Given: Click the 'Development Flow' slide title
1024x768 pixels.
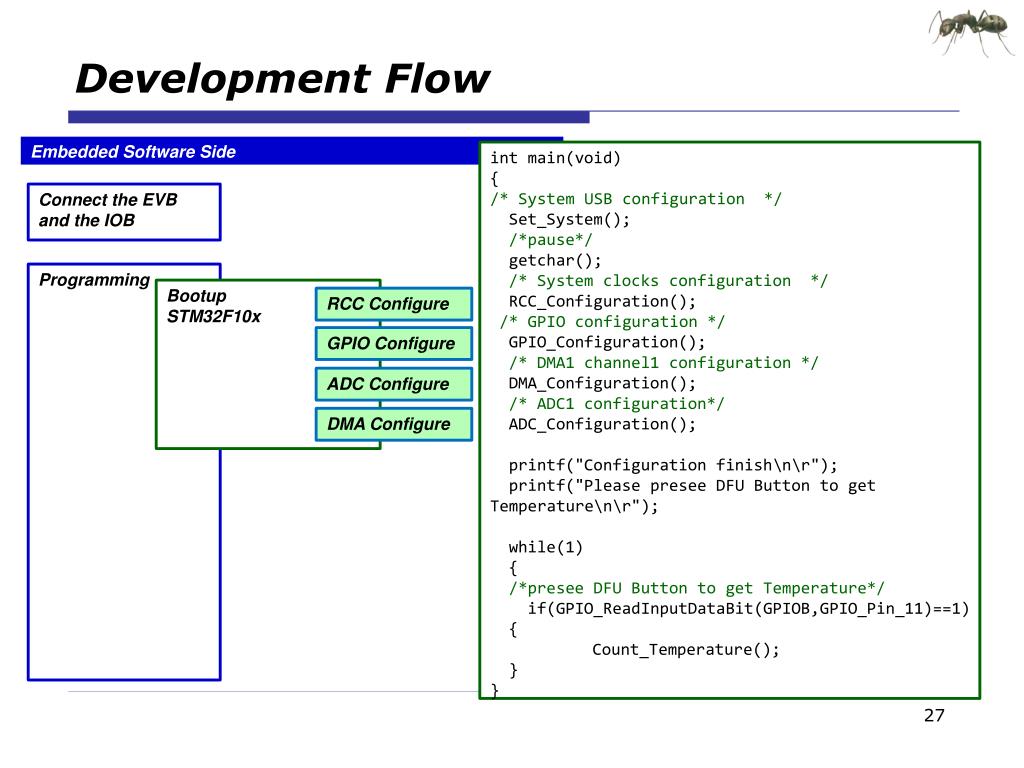Looking at the screenshot, I should click(x=282, y=78).
